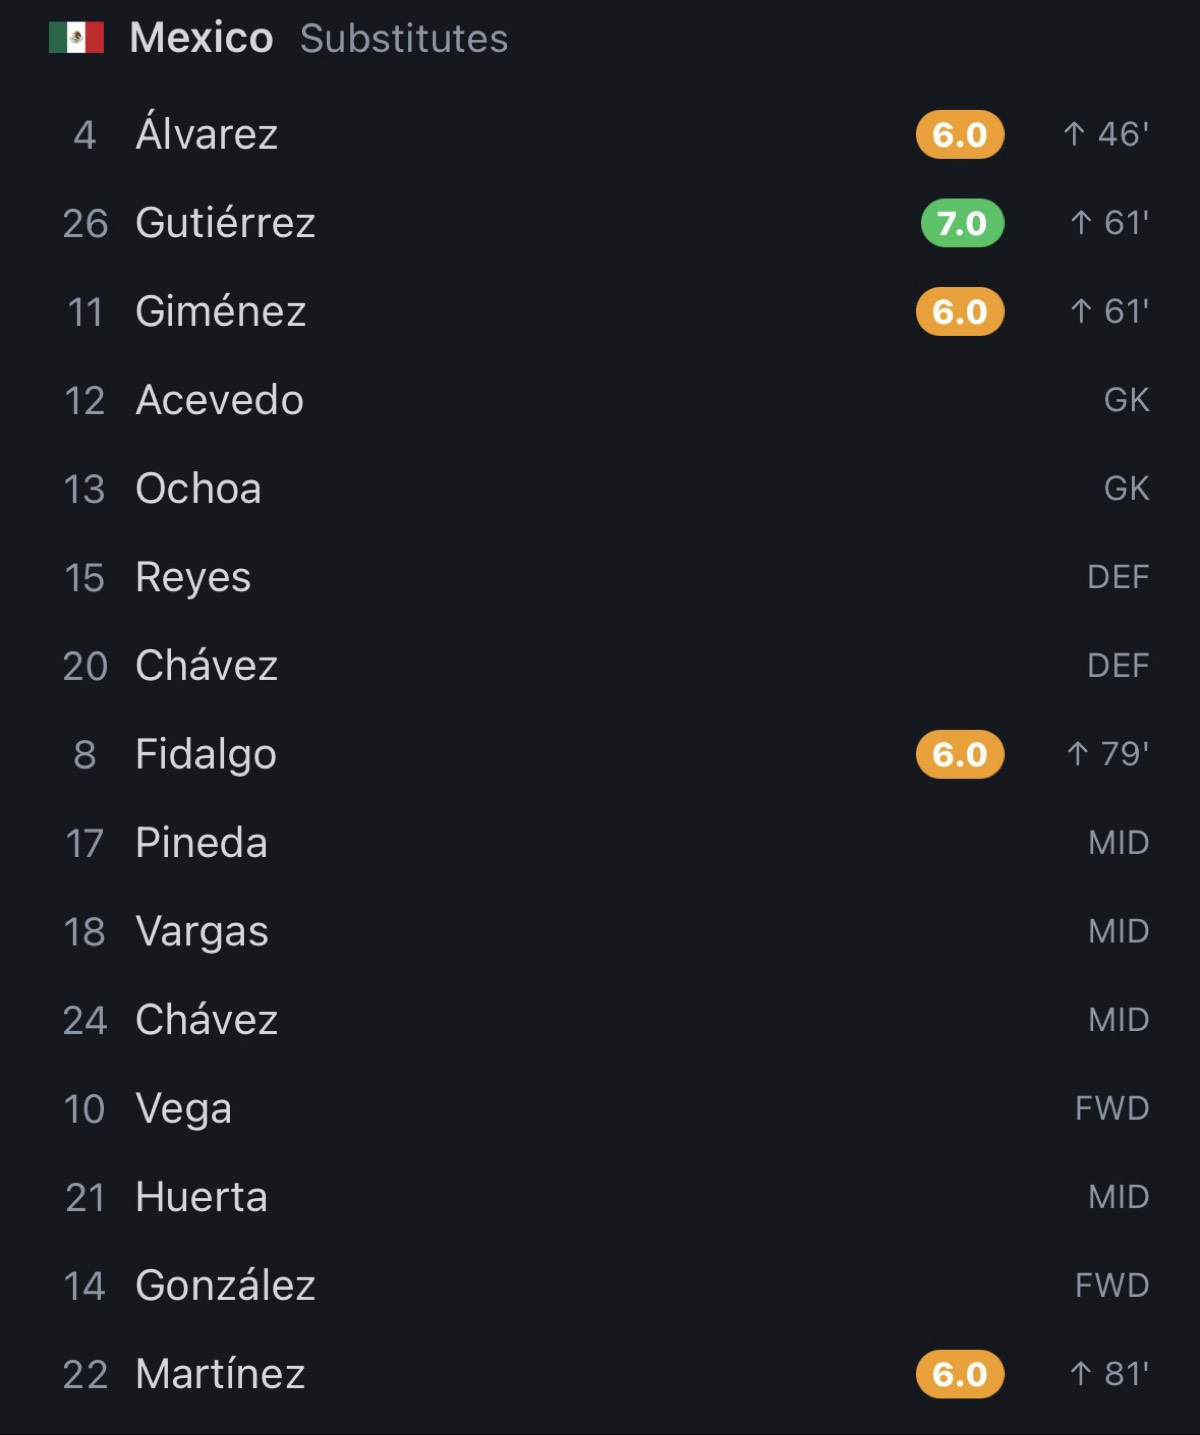Tap Martínez's 81' substitution-in indicator
The width and height of the screenshot is (1200, 1435).
click(x=1109, y=1374)
